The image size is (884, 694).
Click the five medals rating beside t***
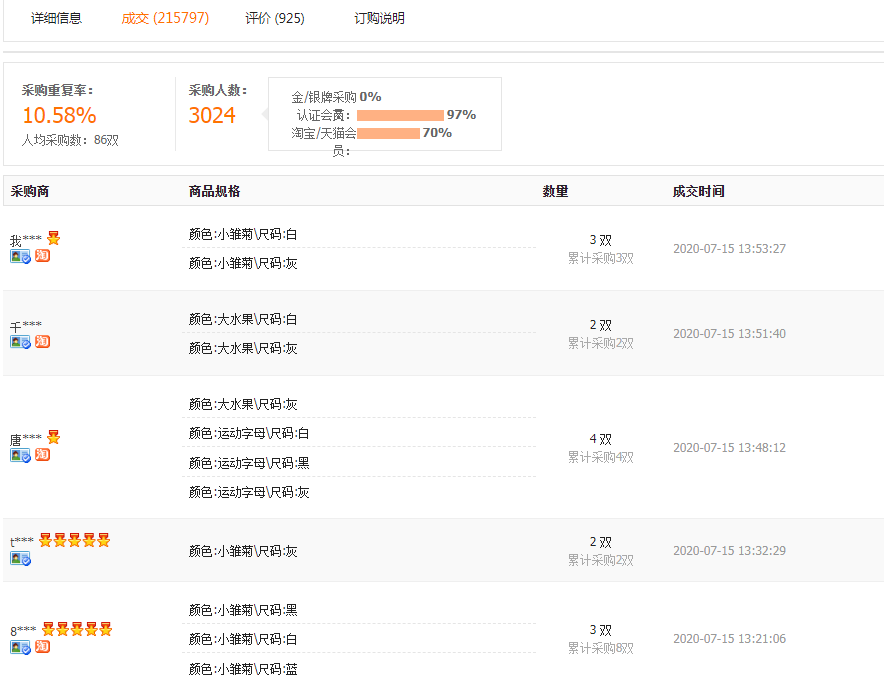tap(75, 541)
